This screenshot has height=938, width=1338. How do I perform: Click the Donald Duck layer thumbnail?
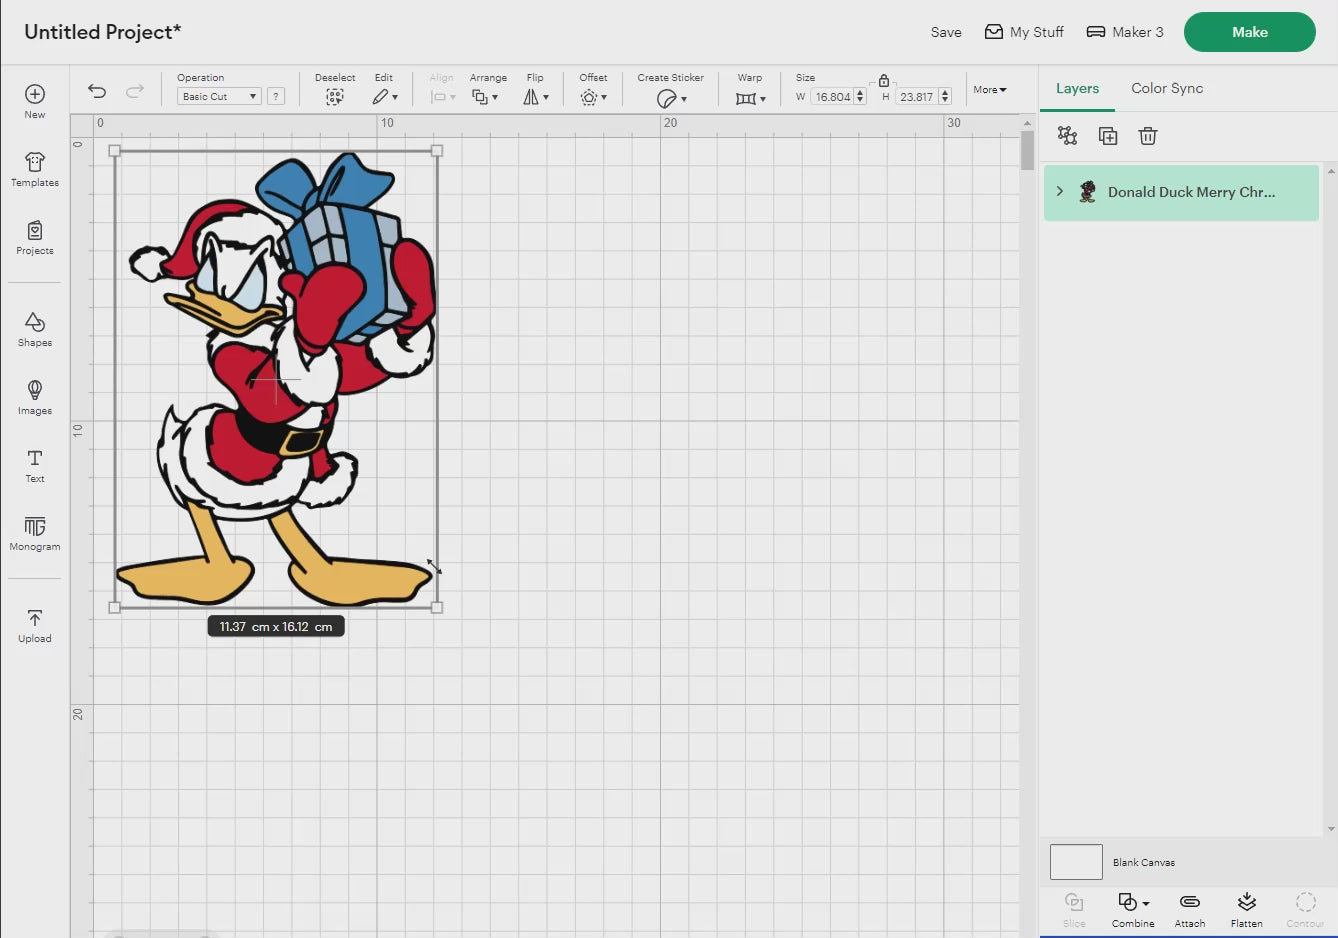[1088, 192]
